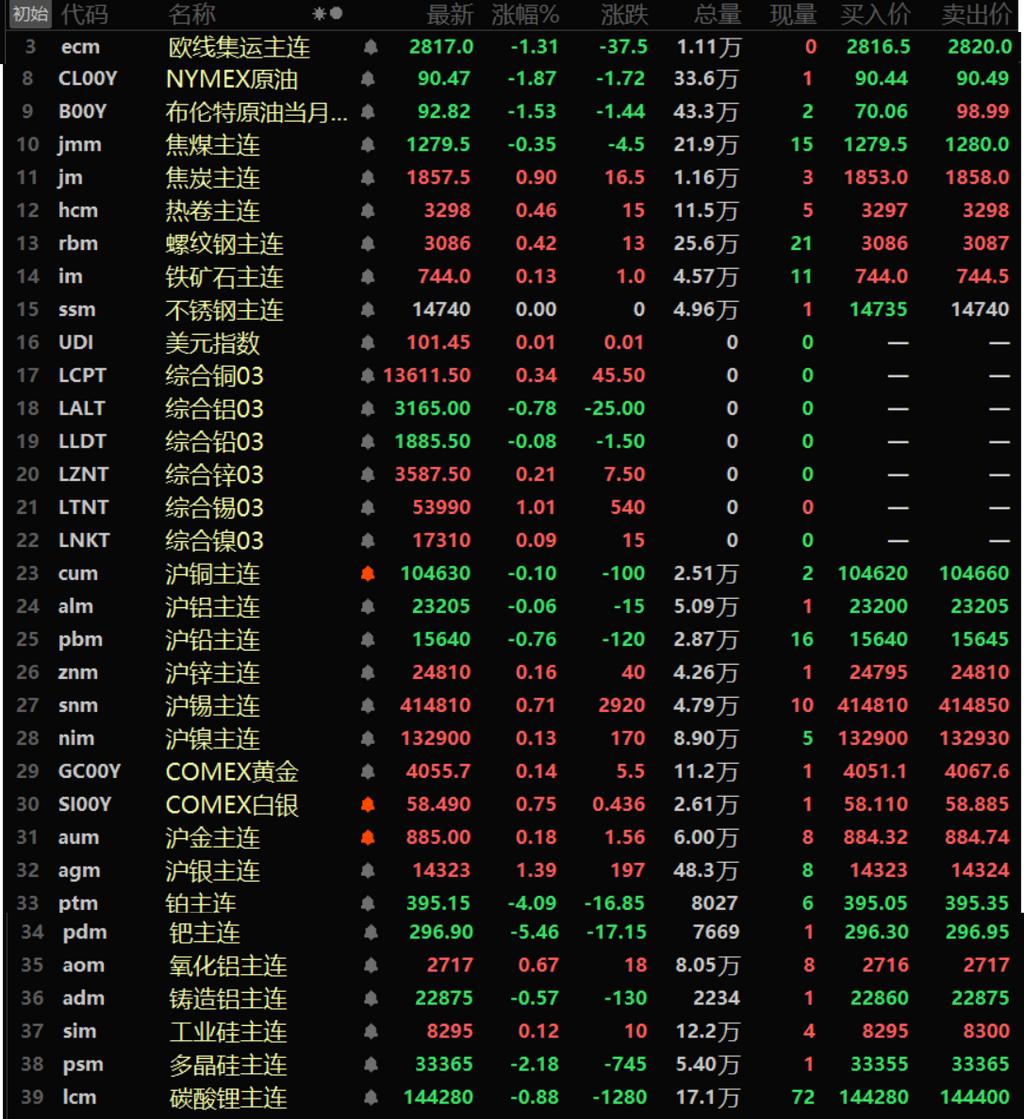The image size is (1024, 1119).
Task: Select the 初始 tab at top left
Action: click(x=30, y=14)
